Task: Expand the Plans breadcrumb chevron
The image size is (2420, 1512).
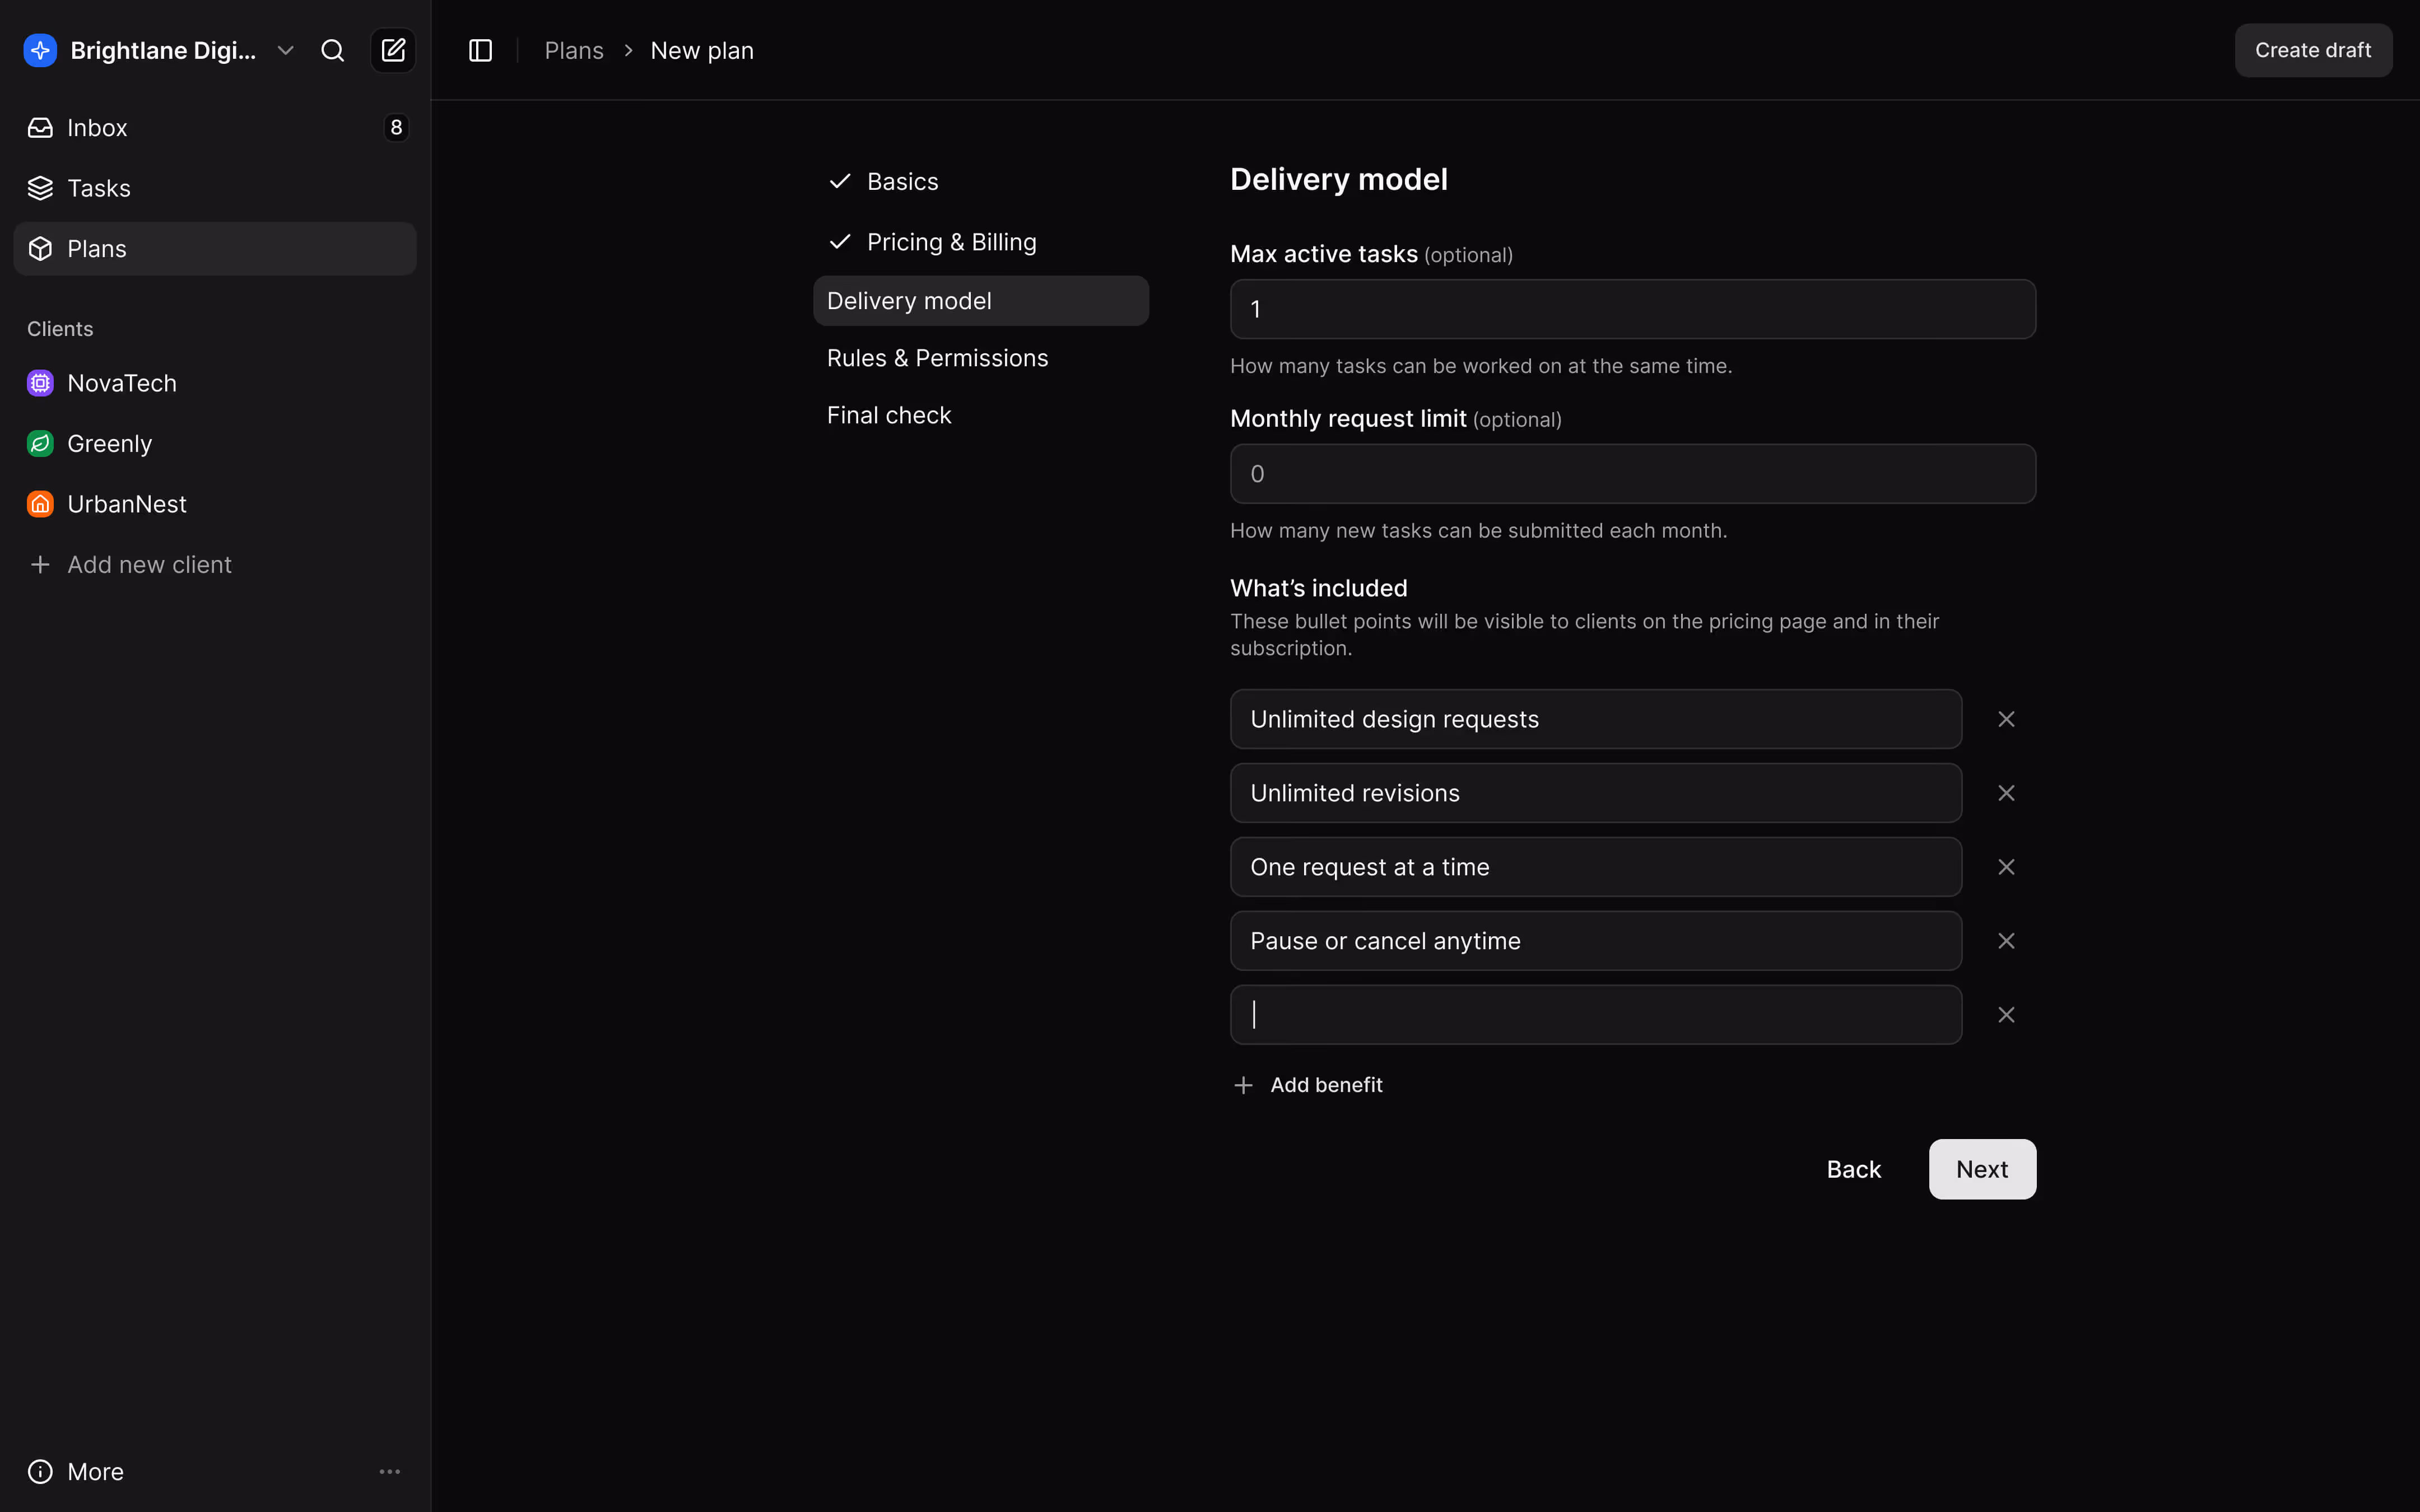Action: coord(628,49)
